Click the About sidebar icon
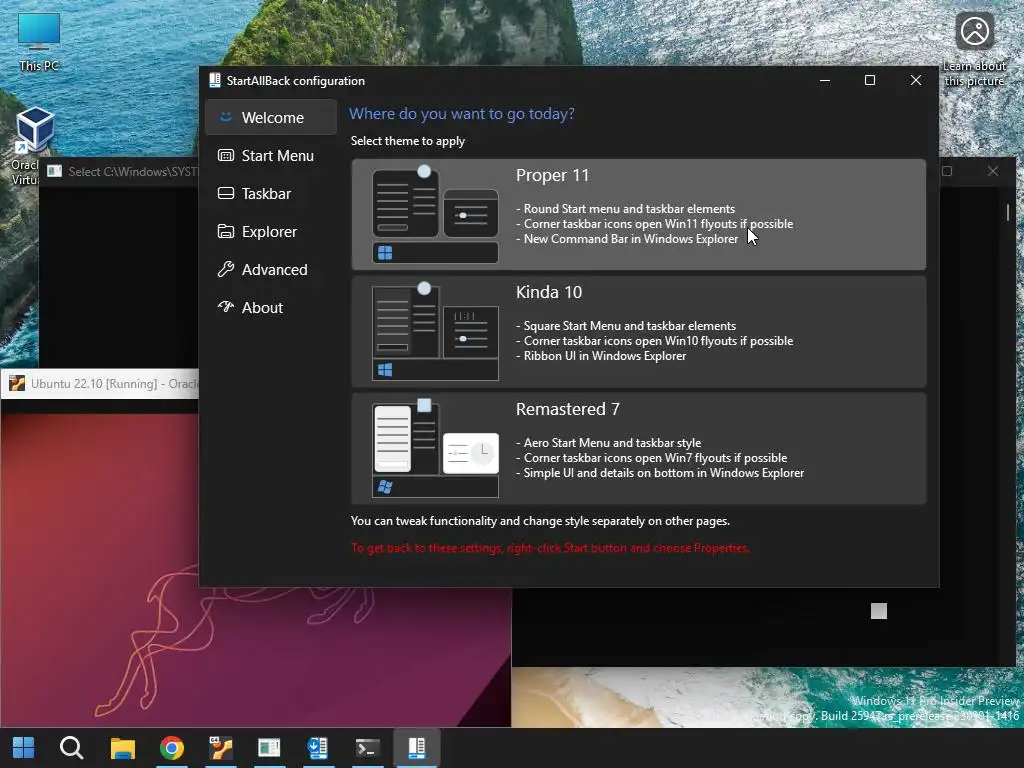The height and width of the screenshot is (768, 1024). point(225,306)
